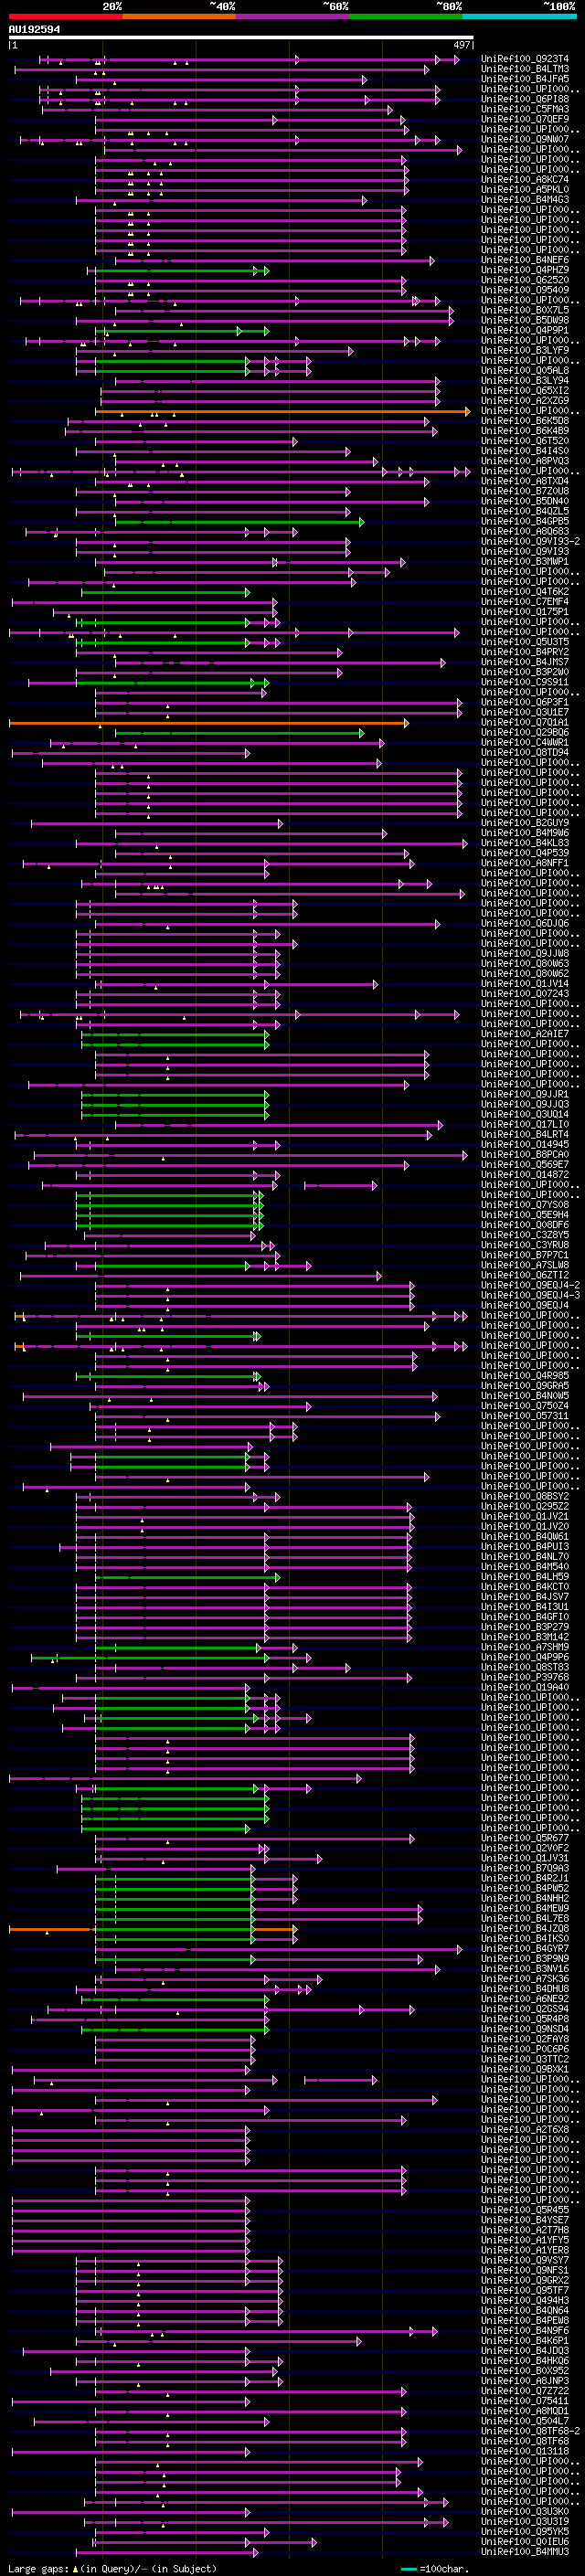Screen dimensions: 585x2576
Task: Select hit label UniRef100_A8NFF1
Action: coord(525,864)
